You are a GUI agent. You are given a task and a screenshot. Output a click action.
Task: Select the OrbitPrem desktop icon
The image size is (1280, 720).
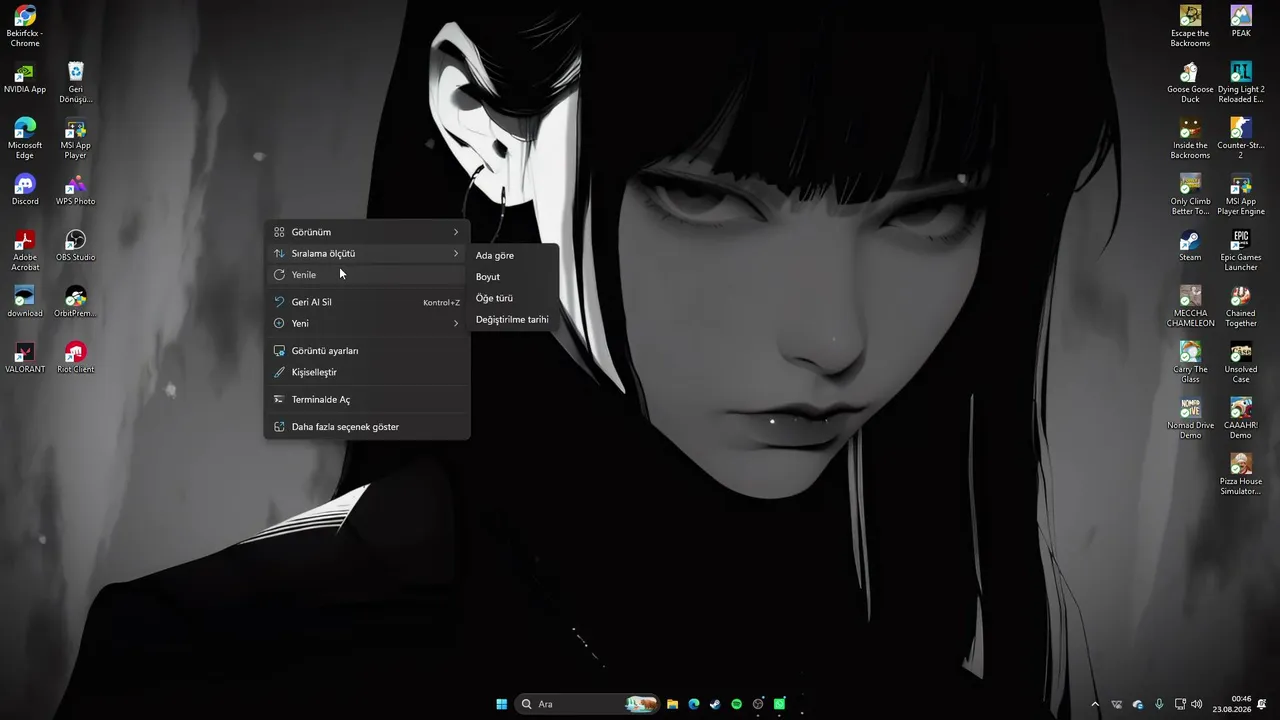tap(76, 302)
